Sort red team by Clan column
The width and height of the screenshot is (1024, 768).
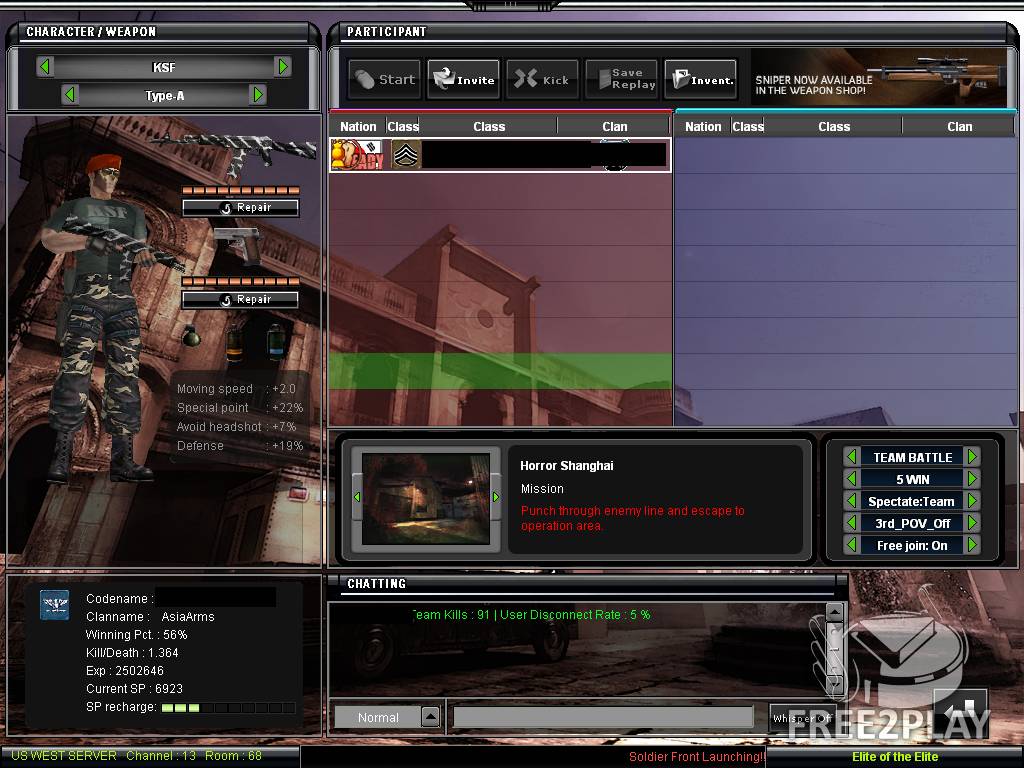[615, 127]
